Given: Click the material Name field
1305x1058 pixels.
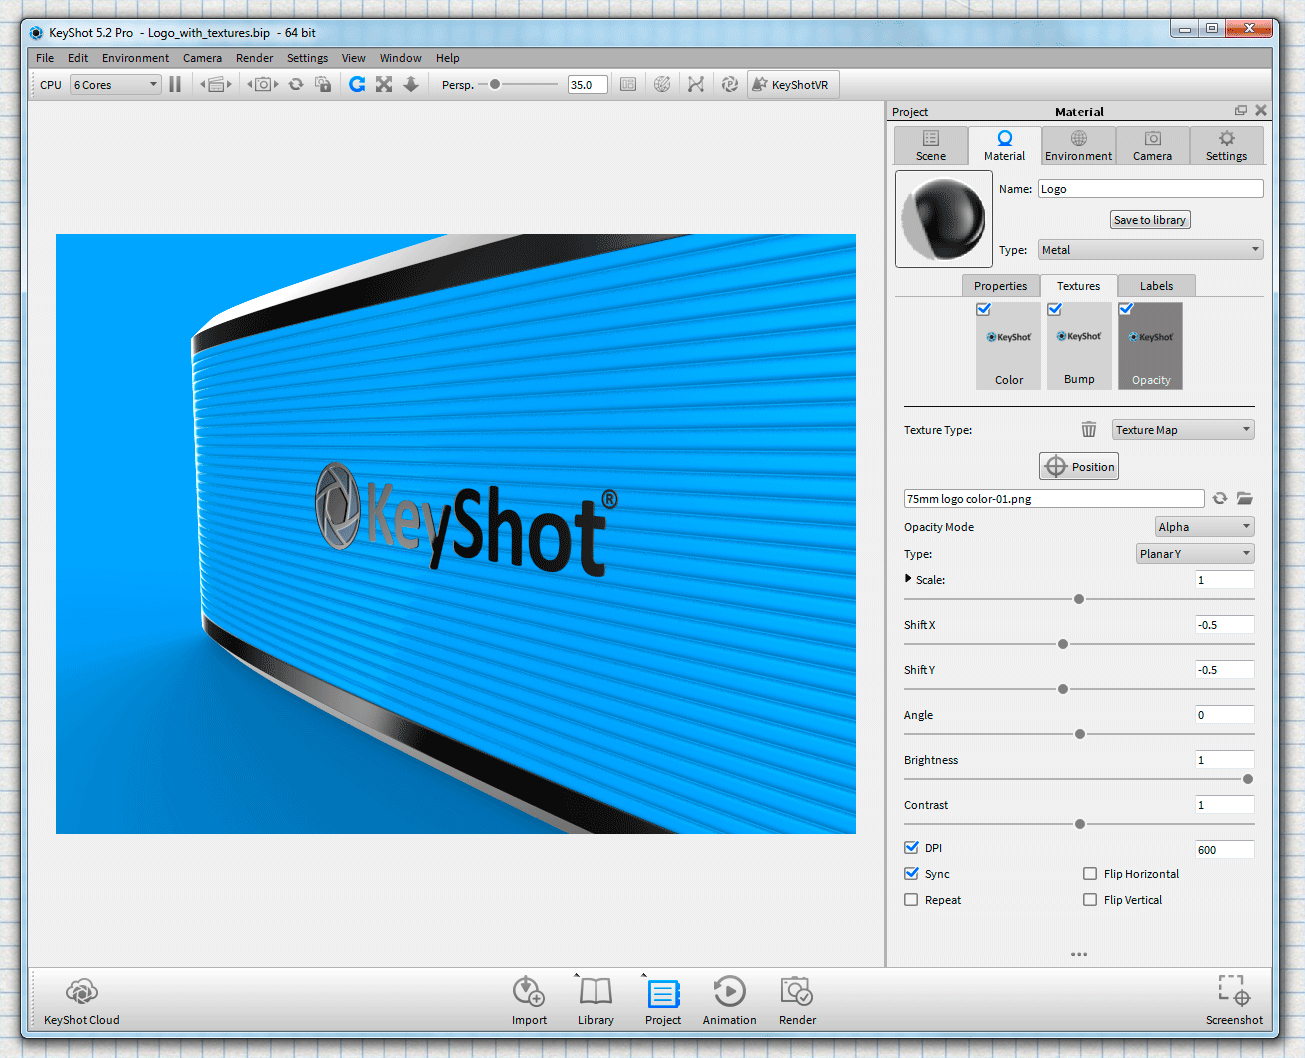Looking at the screenshot, I should pyautogui.click(x=1151, y=189).
